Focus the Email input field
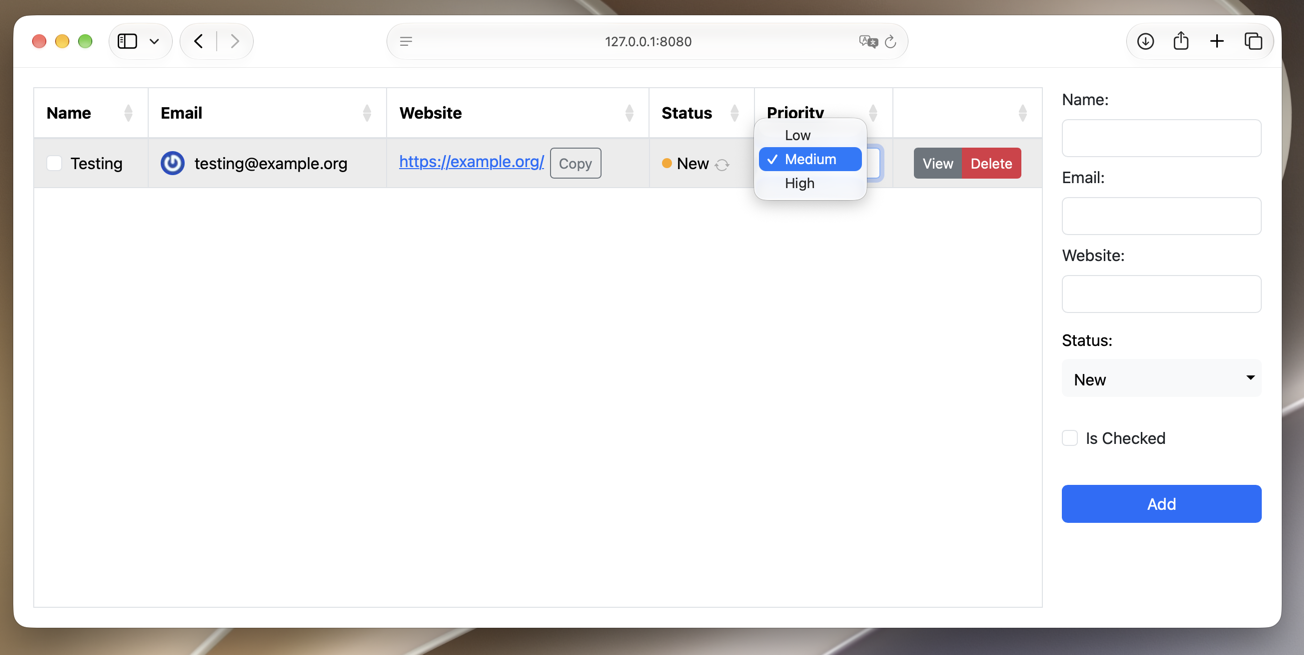 click(x=1161, y=216)
